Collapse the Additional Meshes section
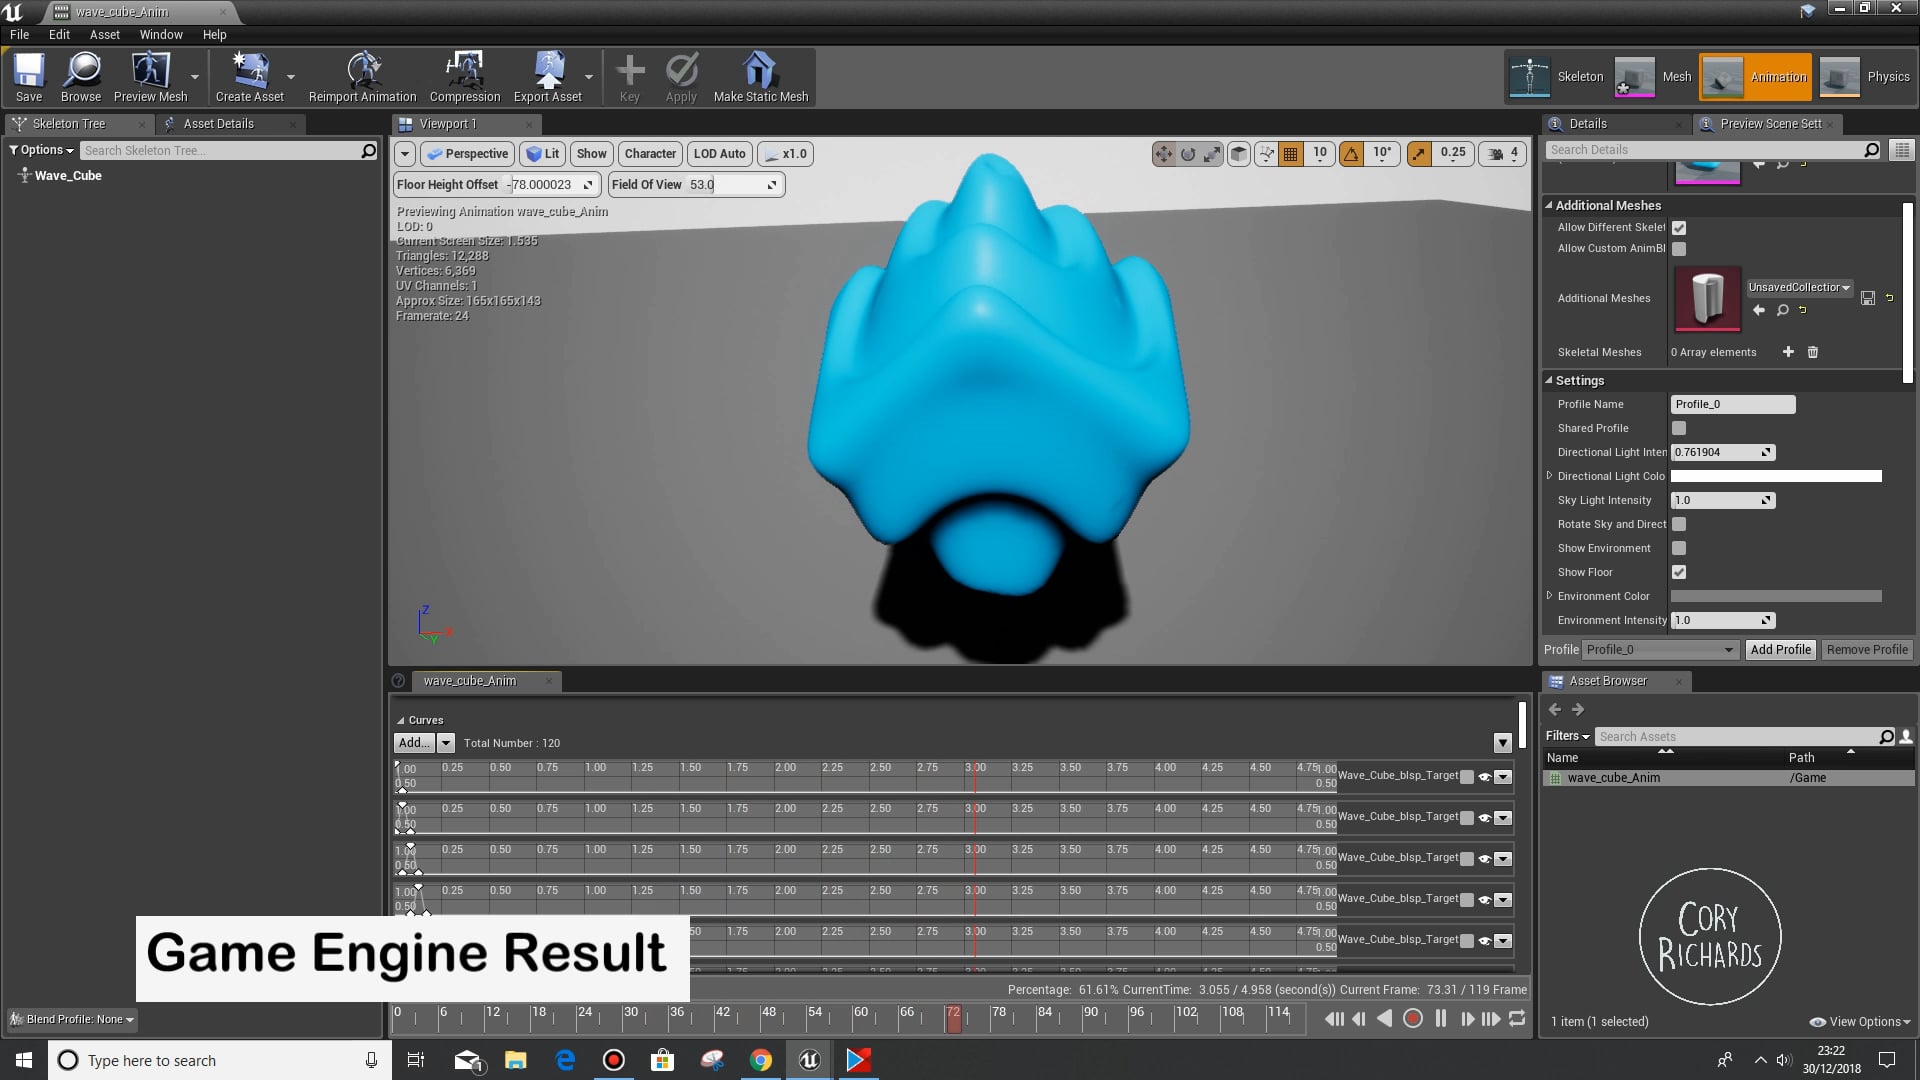Viewport: 1920px width, 1080px height. [1549, 205]
